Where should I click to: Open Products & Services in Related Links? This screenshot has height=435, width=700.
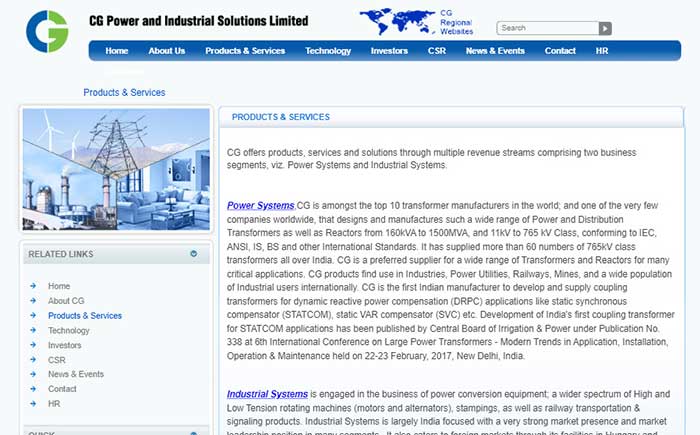pyautogui.click(x=85, y=315)
